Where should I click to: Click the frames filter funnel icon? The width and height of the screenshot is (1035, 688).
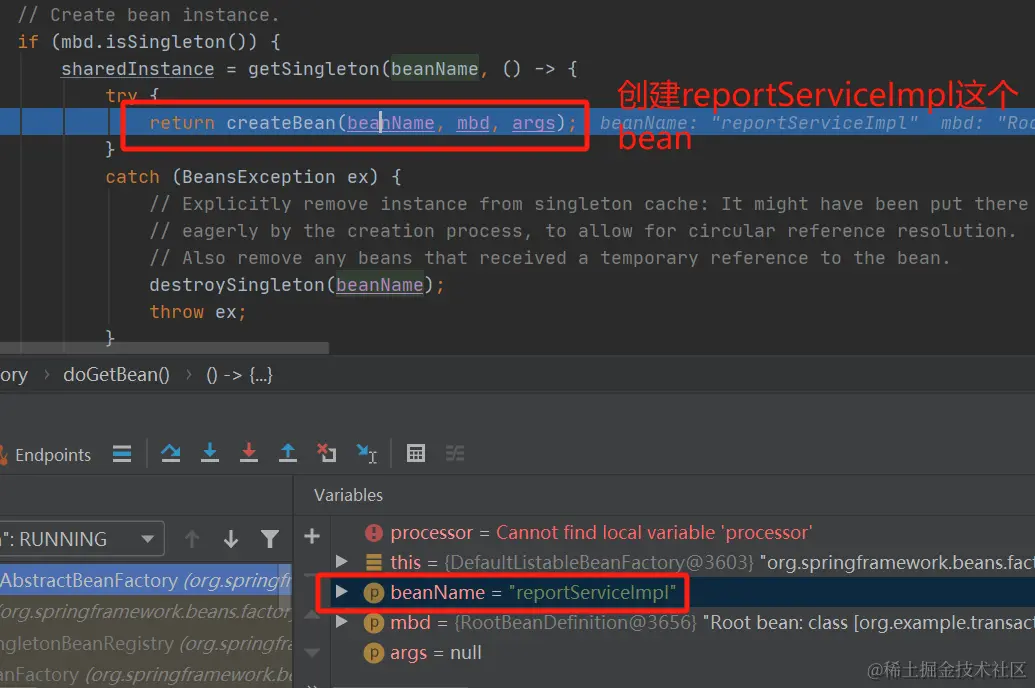click(270, 539)
